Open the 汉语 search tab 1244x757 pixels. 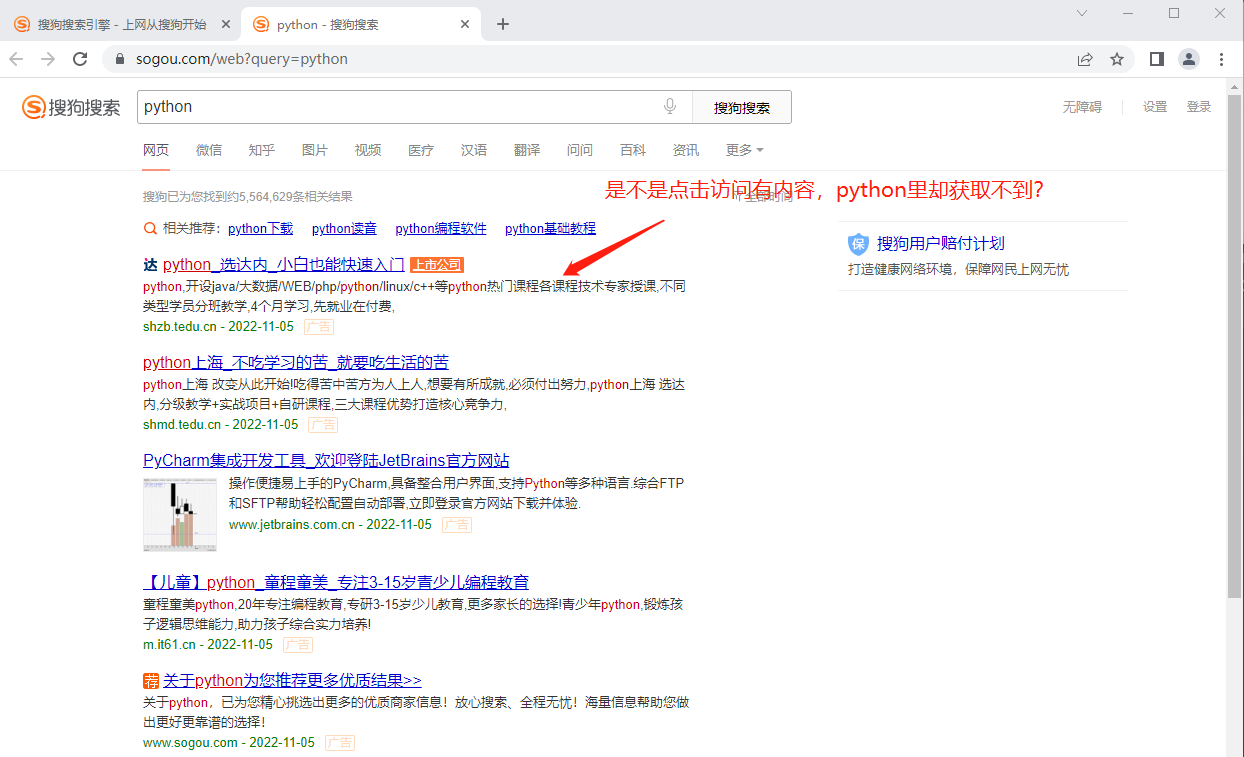point(474,150)
